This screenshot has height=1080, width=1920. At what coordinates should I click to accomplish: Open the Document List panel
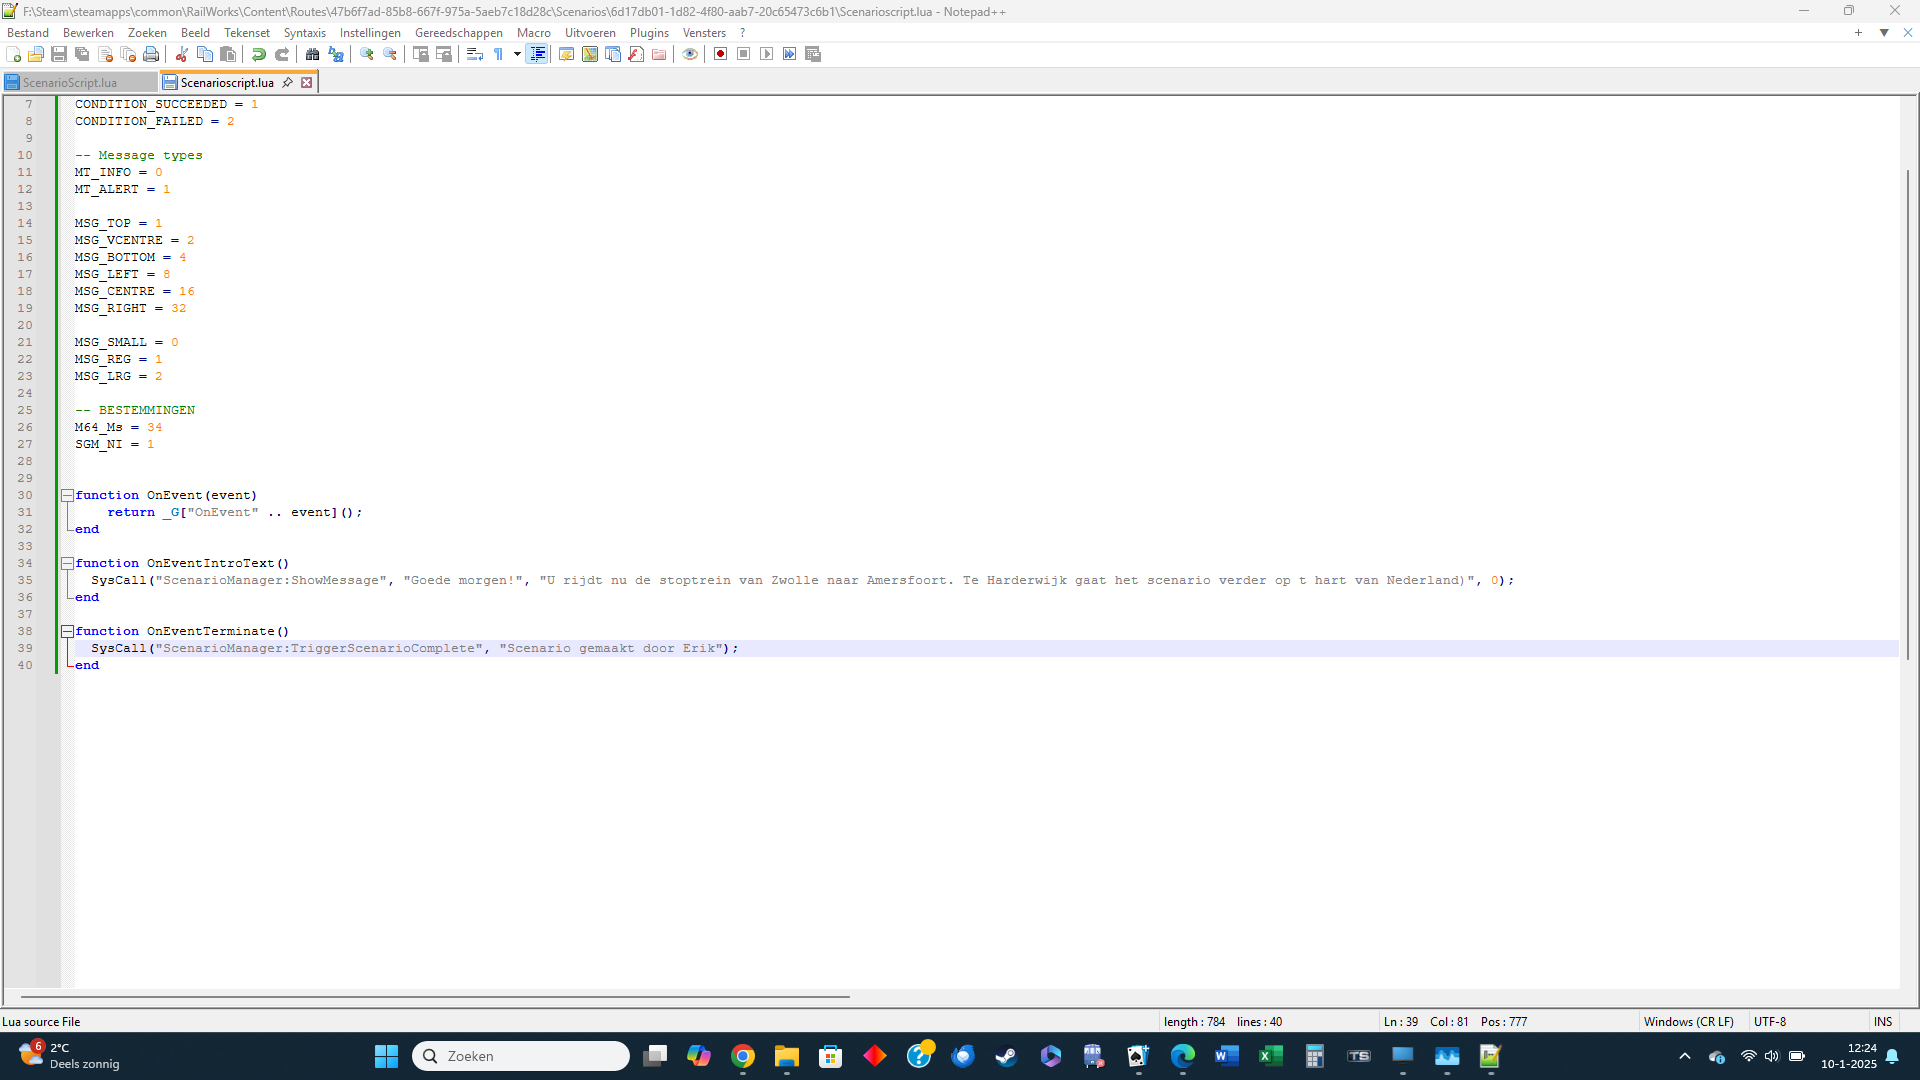(x=613, y=54)
